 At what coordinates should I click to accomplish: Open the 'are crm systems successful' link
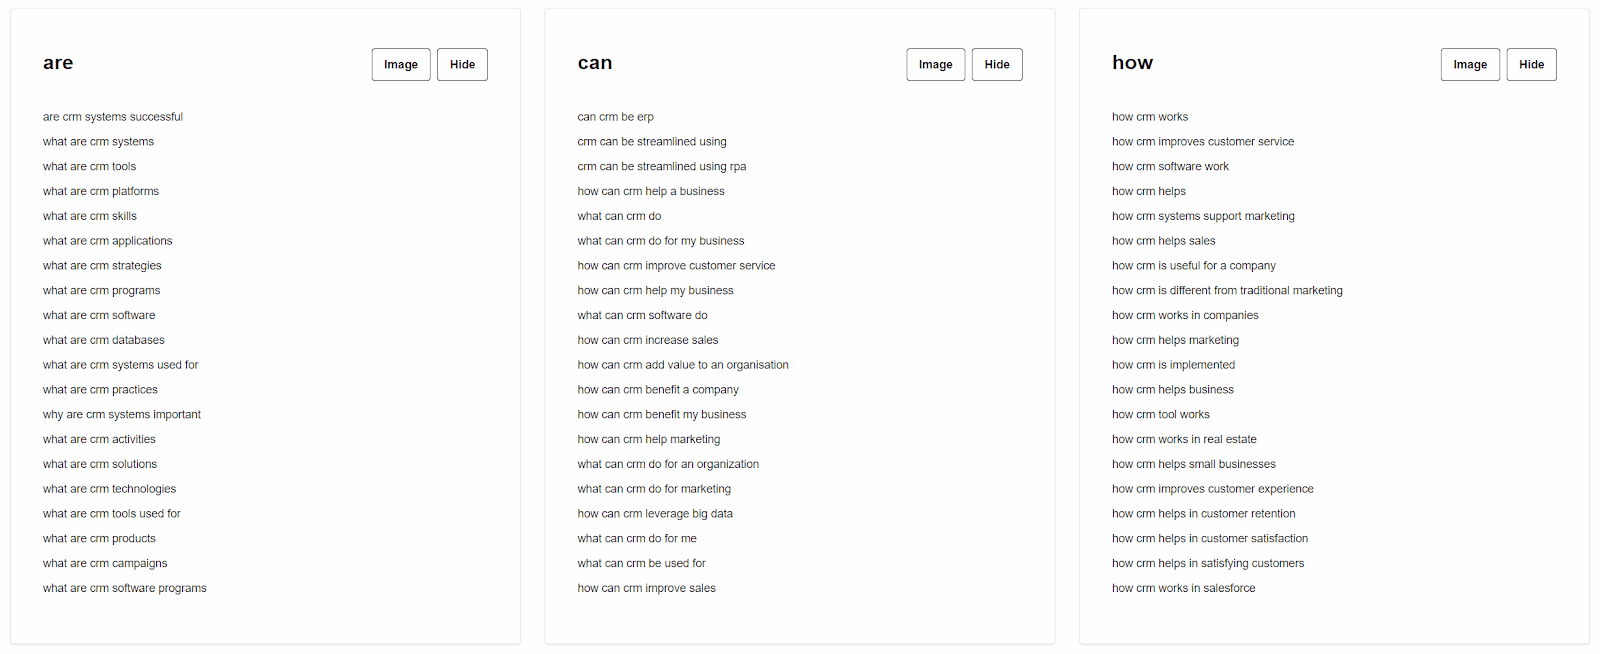click(113, 117)
